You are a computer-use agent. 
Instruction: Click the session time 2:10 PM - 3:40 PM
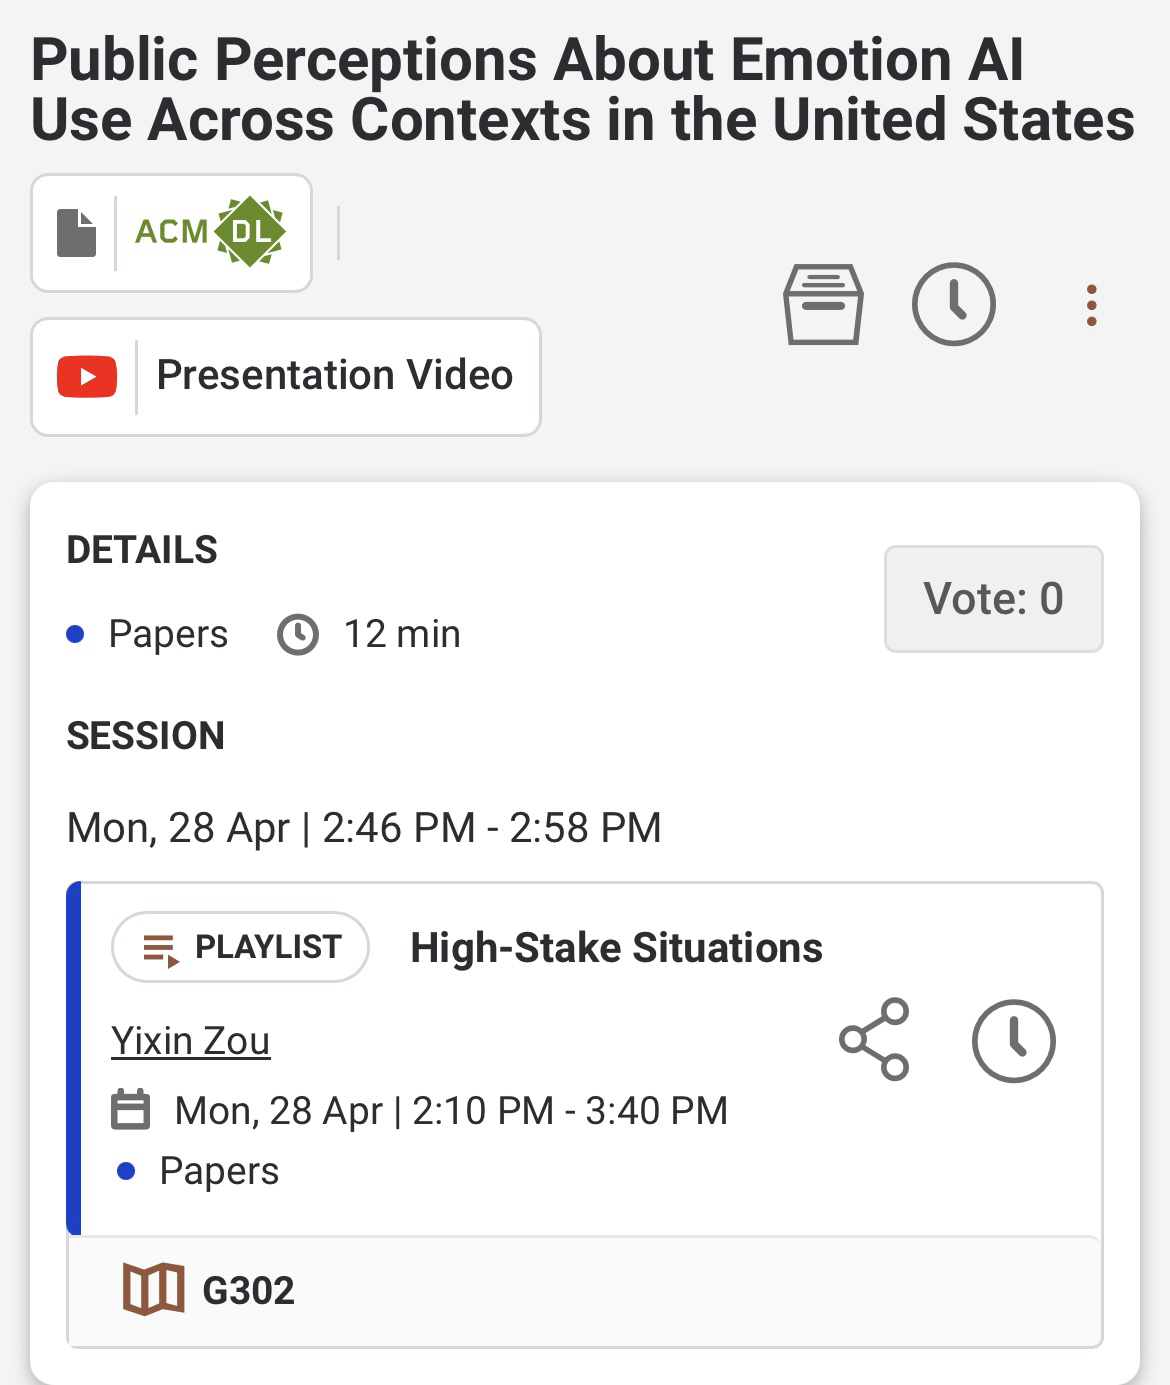570,1111
